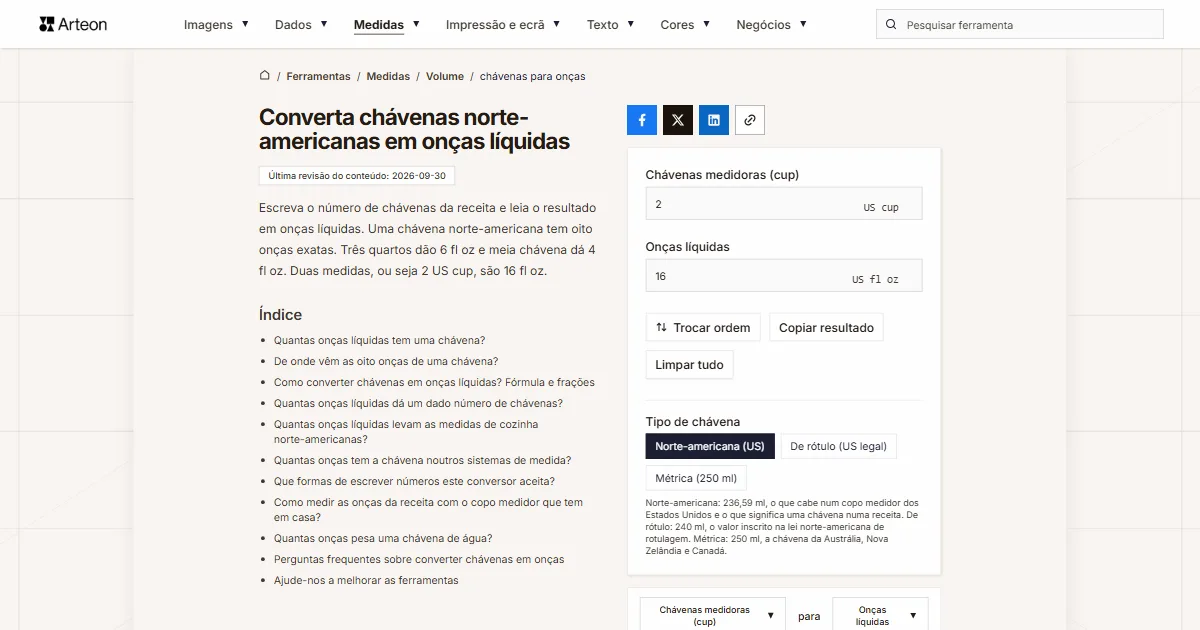Select De rótulo (US legal) cup type

click(838, 446)
